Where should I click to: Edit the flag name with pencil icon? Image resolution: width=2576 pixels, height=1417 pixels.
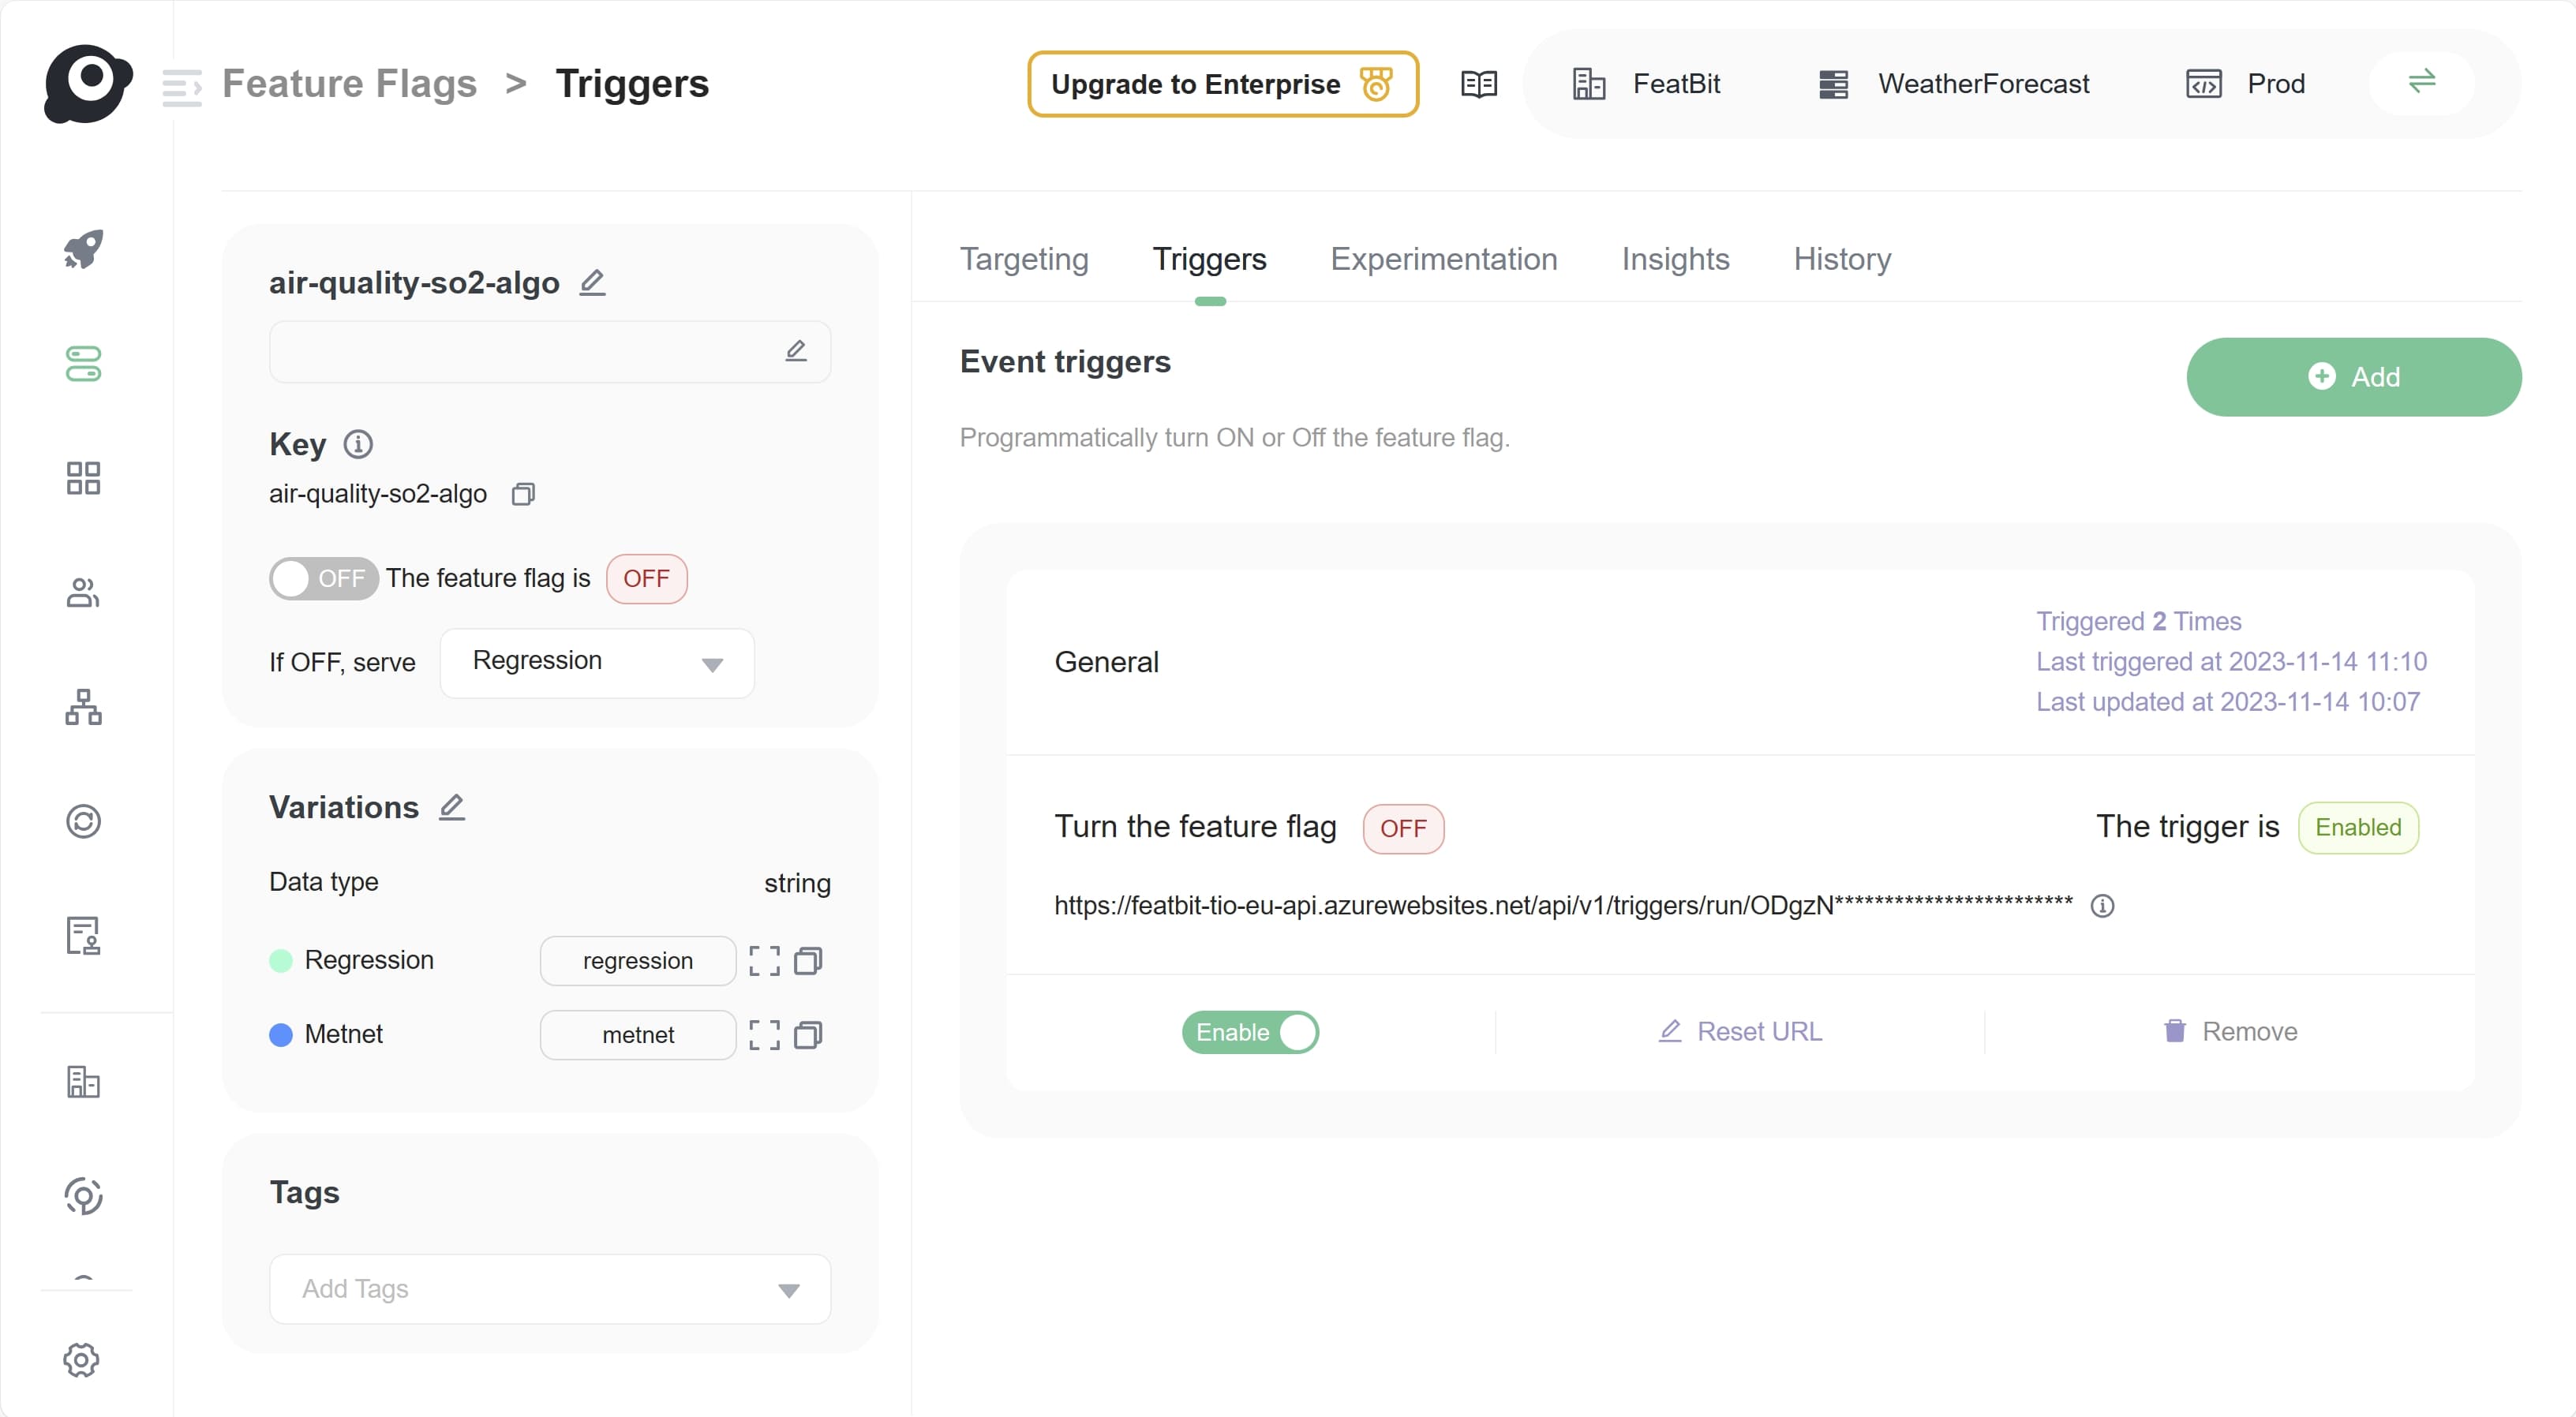pos(592,283)
